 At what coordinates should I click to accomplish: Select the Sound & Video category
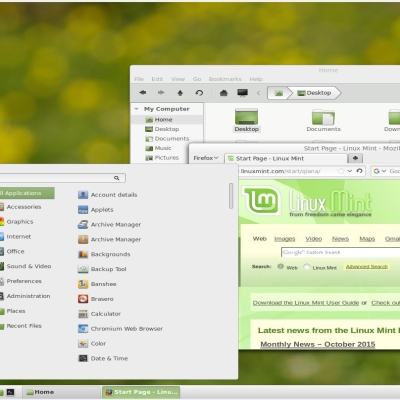[x=27, y=266]
